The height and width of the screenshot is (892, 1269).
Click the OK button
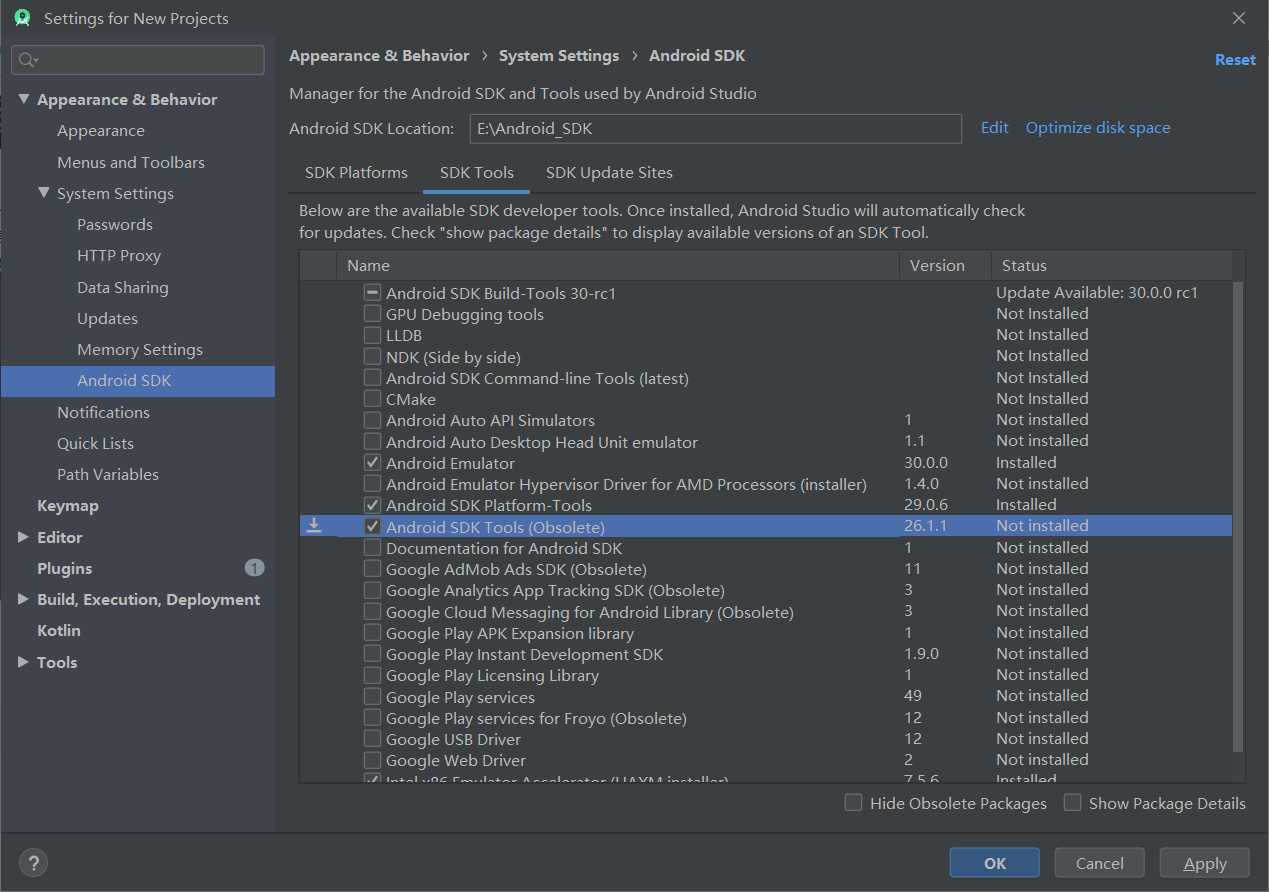(995, 863)
